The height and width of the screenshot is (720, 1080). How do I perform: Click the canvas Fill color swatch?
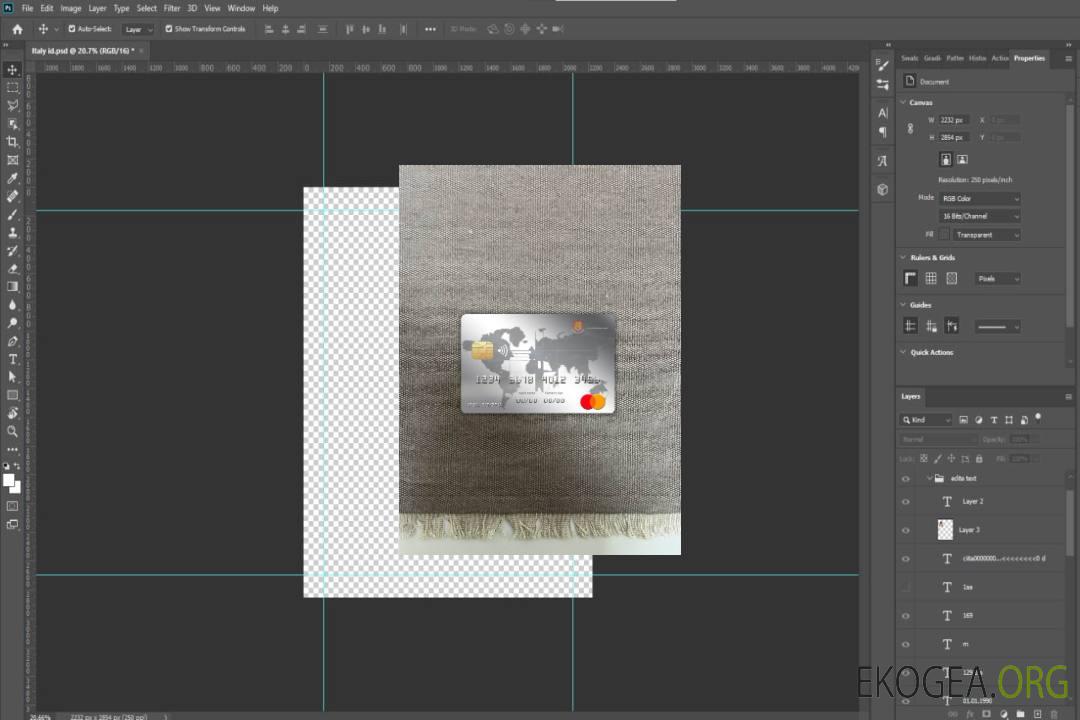(x=944, y=235)
